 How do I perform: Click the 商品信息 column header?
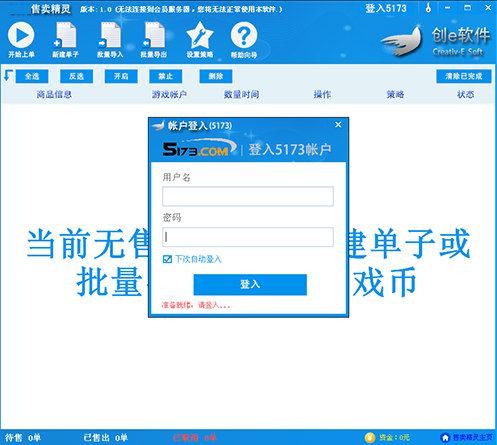tap(54, 95)
